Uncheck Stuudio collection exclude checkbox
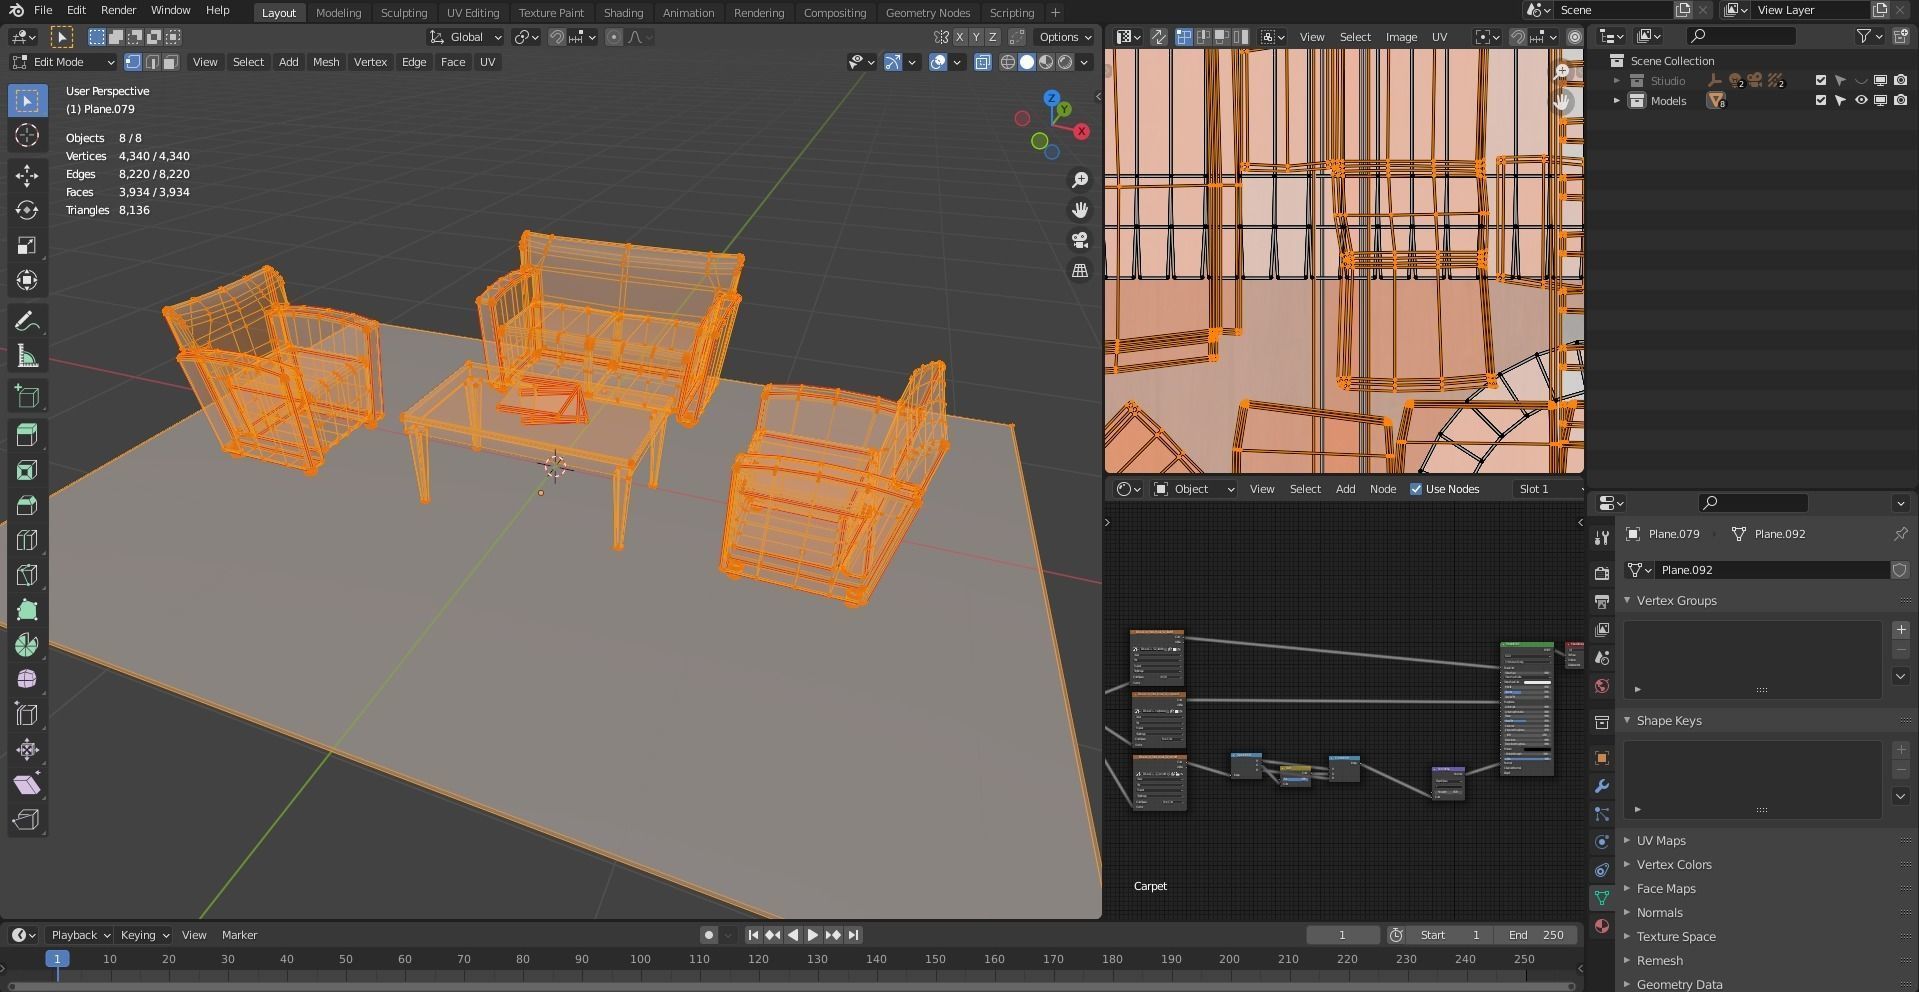This screenshot has width=1919, height=992. coord(1821,80)
